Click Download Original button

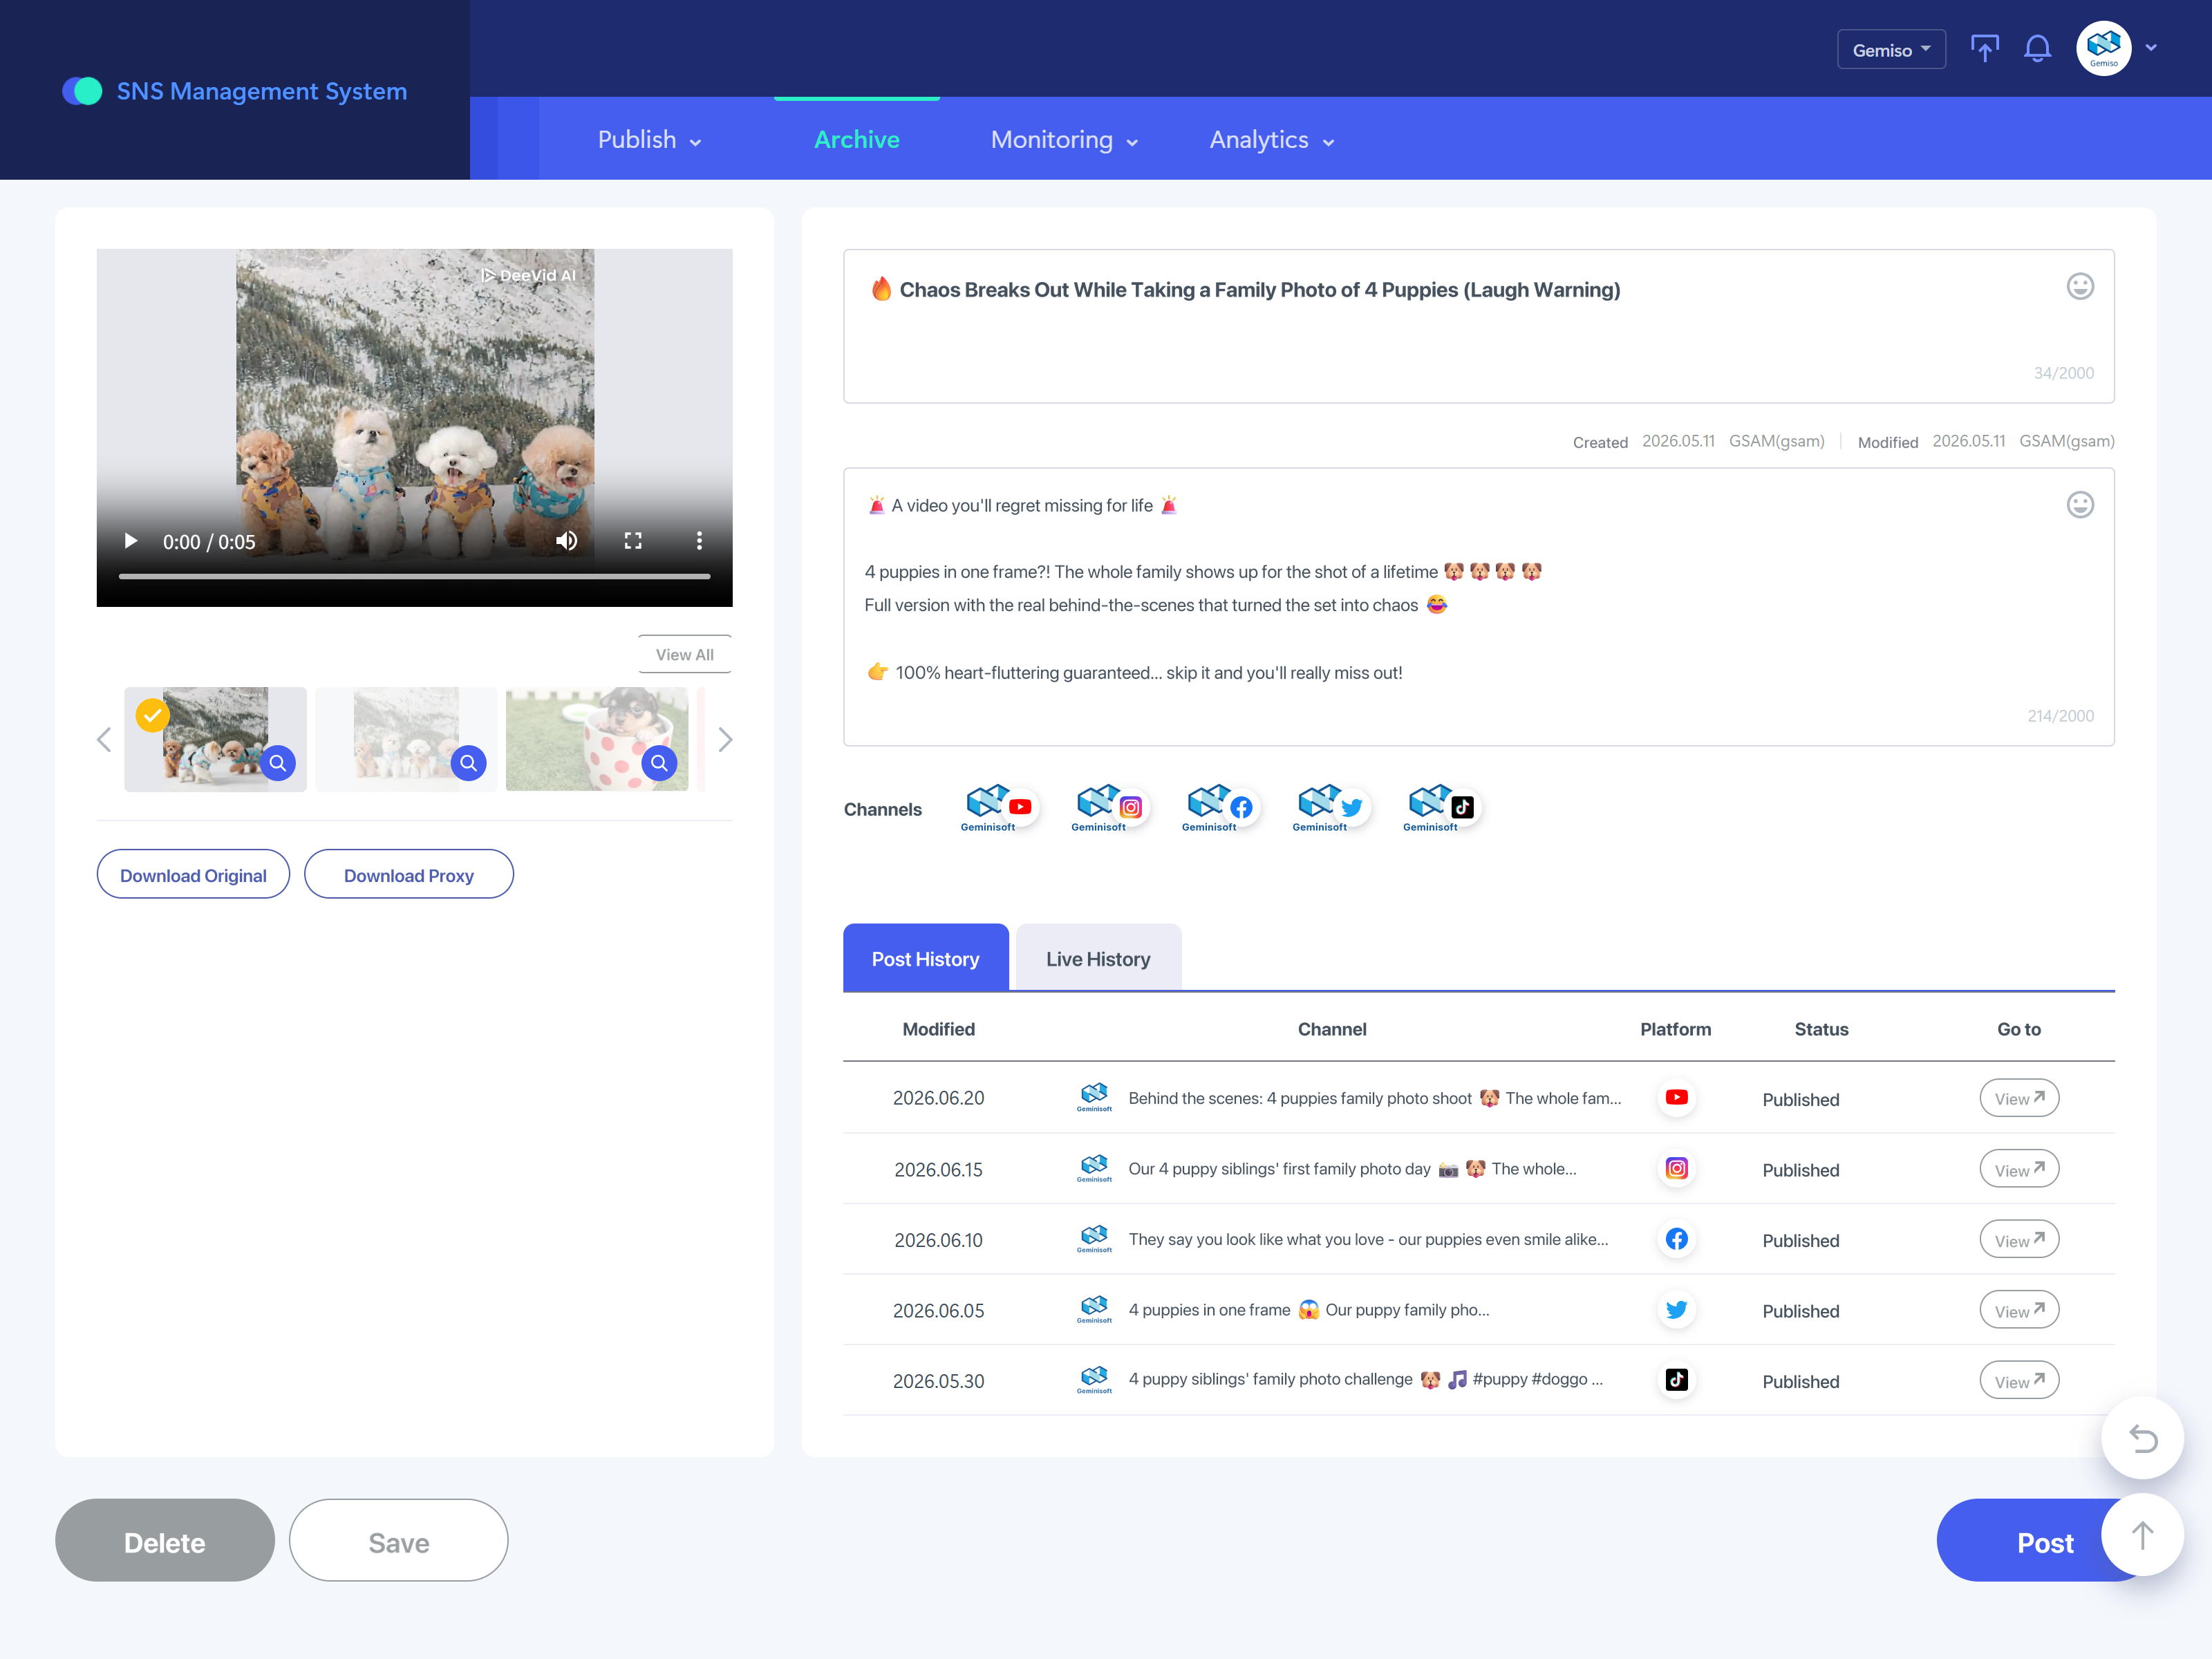pyautogui.click(x=193, y=875)
